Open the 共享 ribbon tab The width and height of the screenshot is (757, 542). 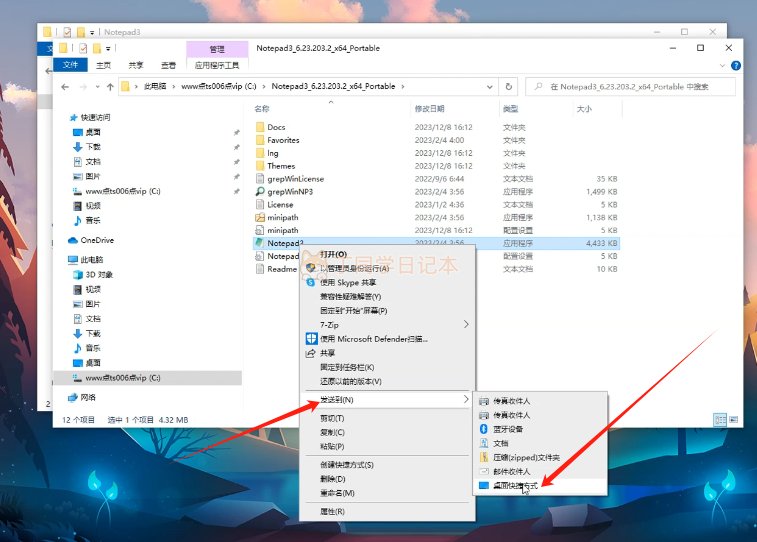point(136,65)
